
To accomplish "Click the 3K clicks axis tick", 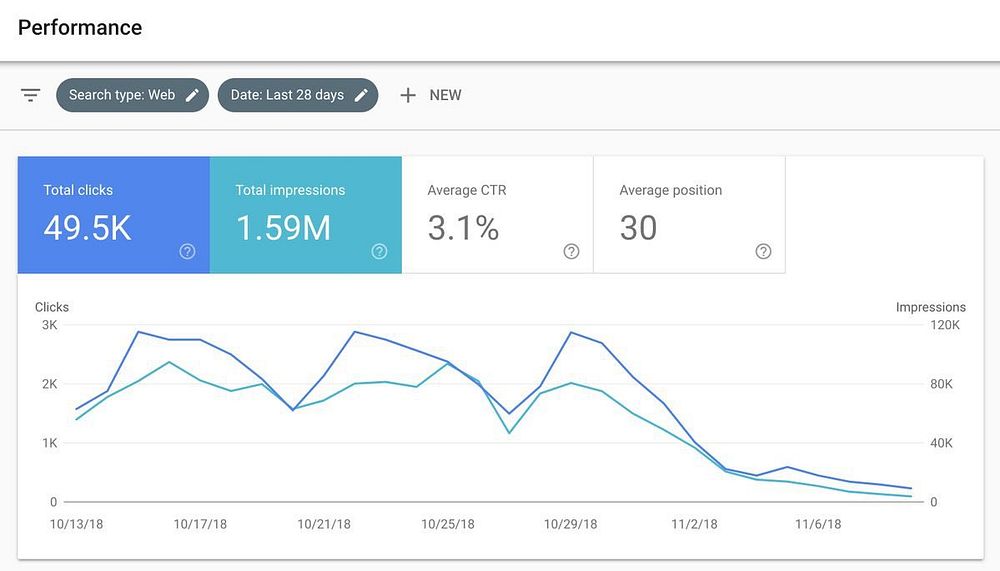I will (x=50, y=325).
